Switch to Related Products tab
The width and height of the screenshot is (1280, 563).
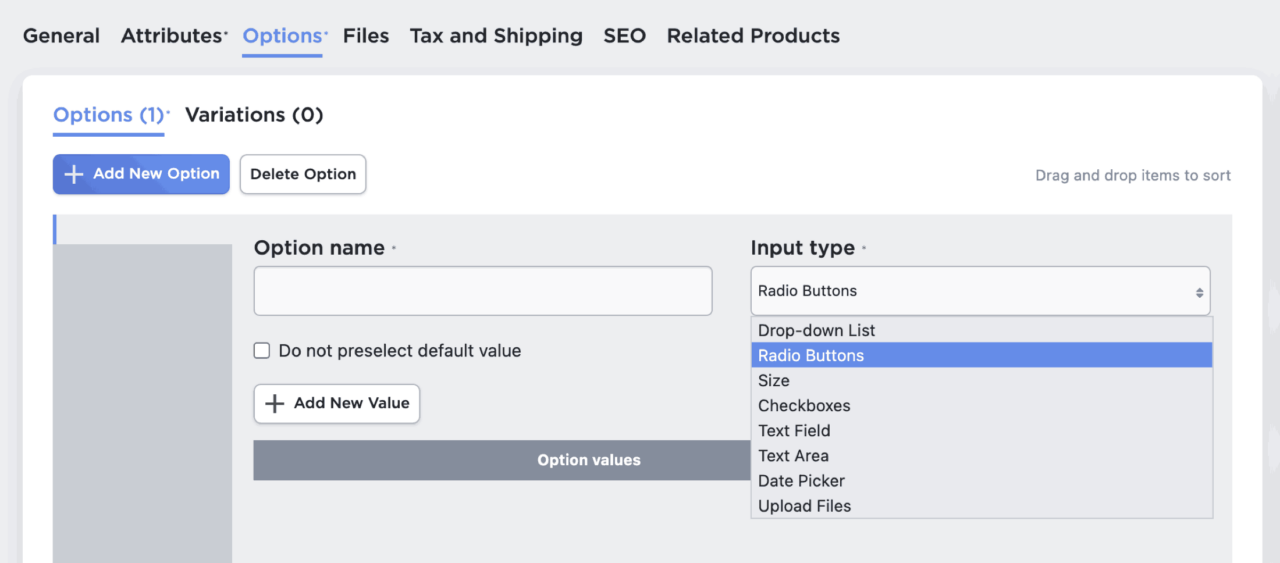pyautogui.click(x=753, y=36)
